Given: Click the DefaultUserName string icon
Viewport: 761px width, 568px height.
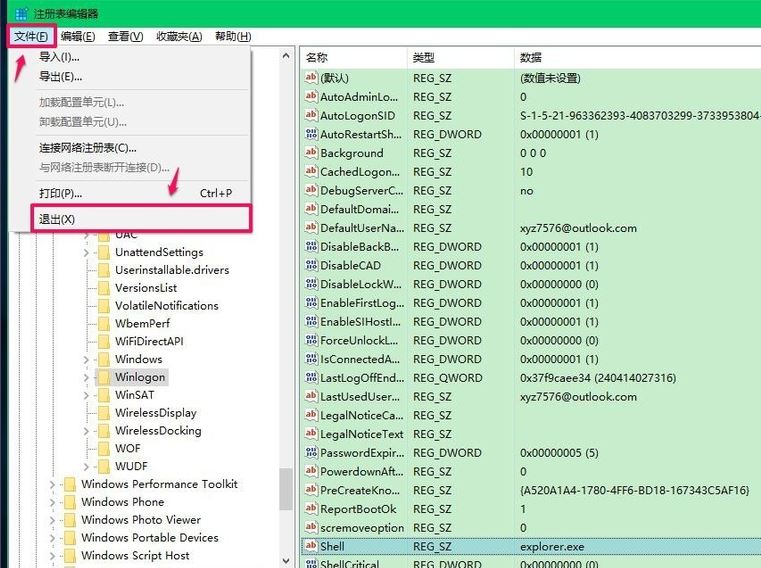Looking at the screenshot, I should tap(311, 227).
